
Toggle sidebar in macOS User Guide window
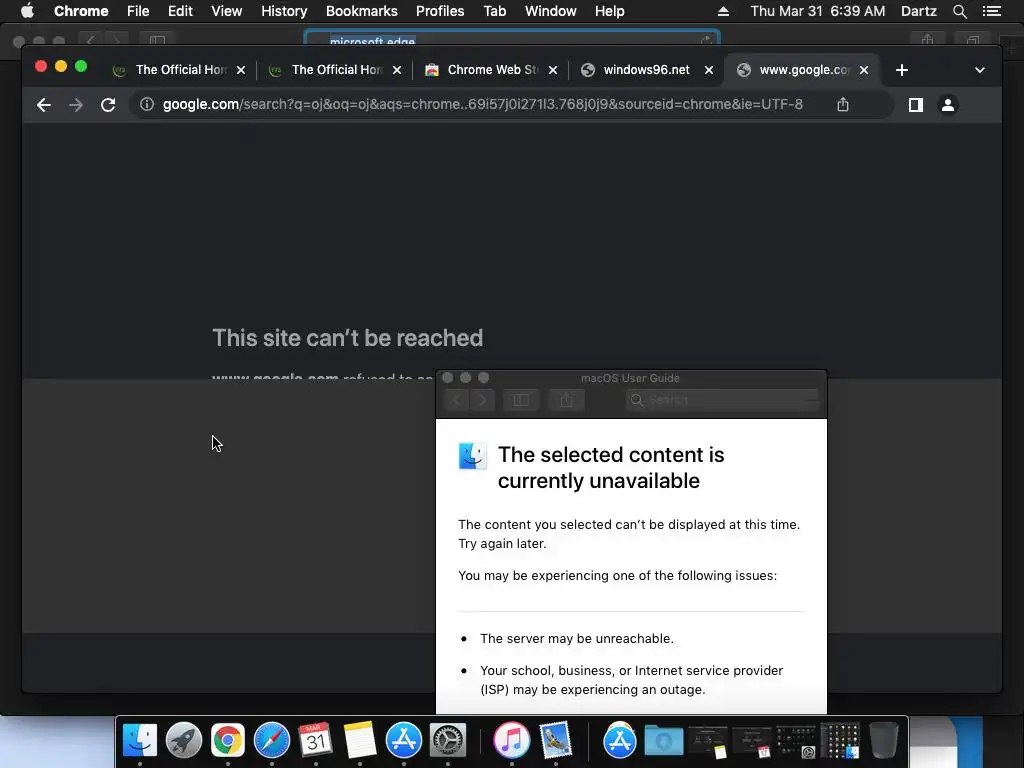(521, 400)
